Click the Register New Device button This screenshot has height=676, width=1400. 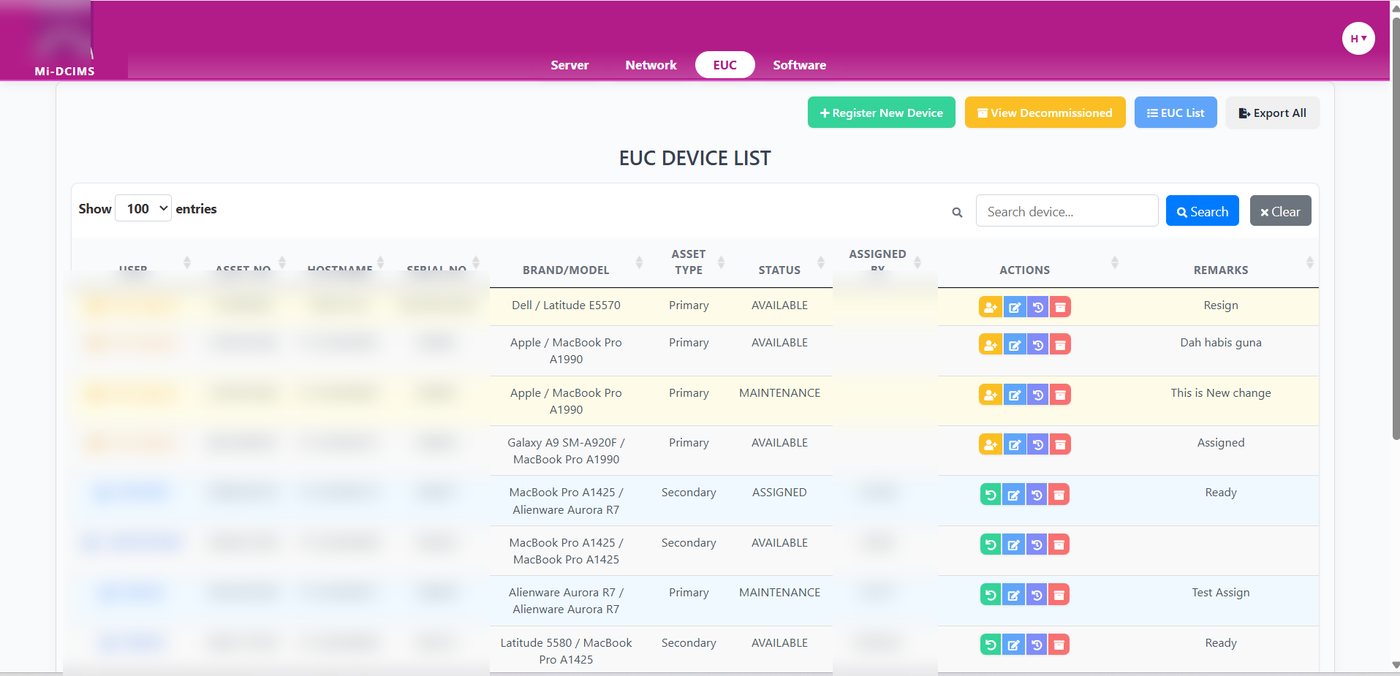[x=882, y=113]
